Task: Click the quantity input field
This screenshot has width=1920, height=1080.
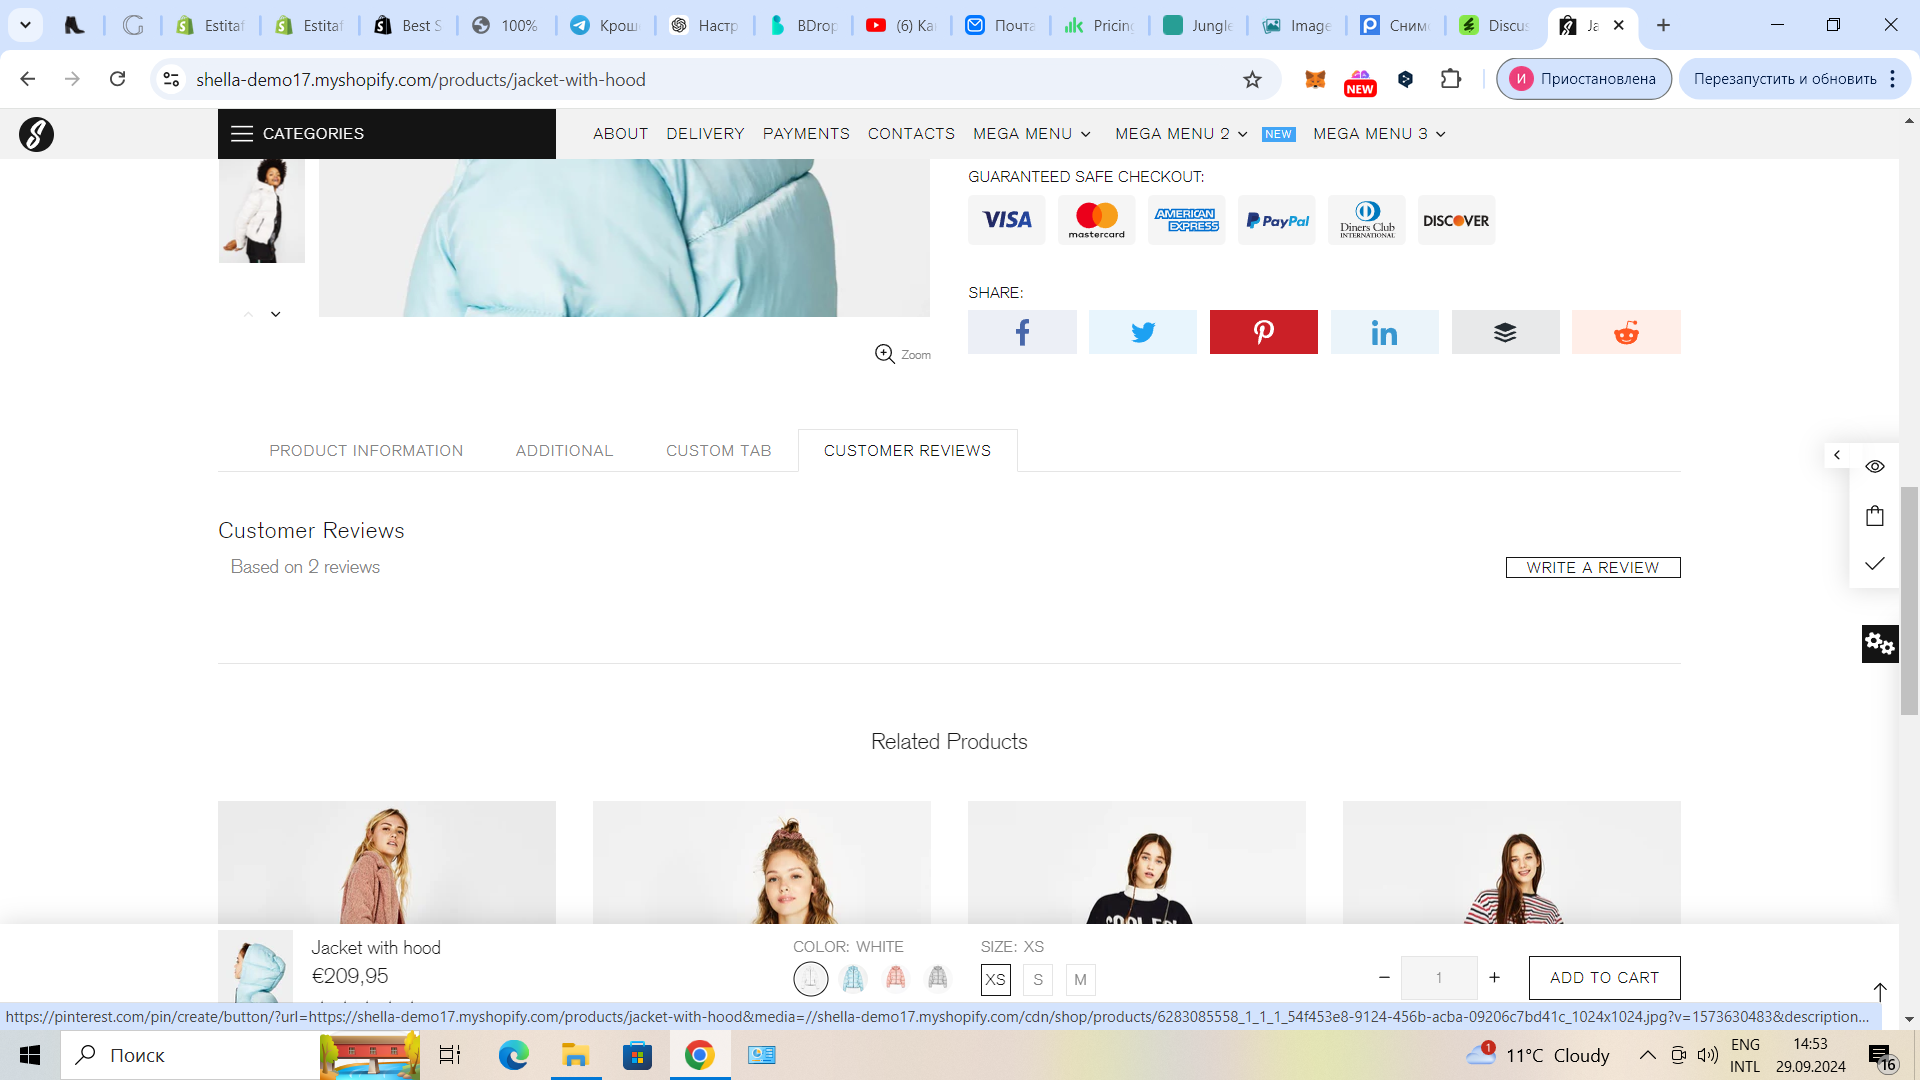Action: pyautogui.click(x=1439, y=978)
